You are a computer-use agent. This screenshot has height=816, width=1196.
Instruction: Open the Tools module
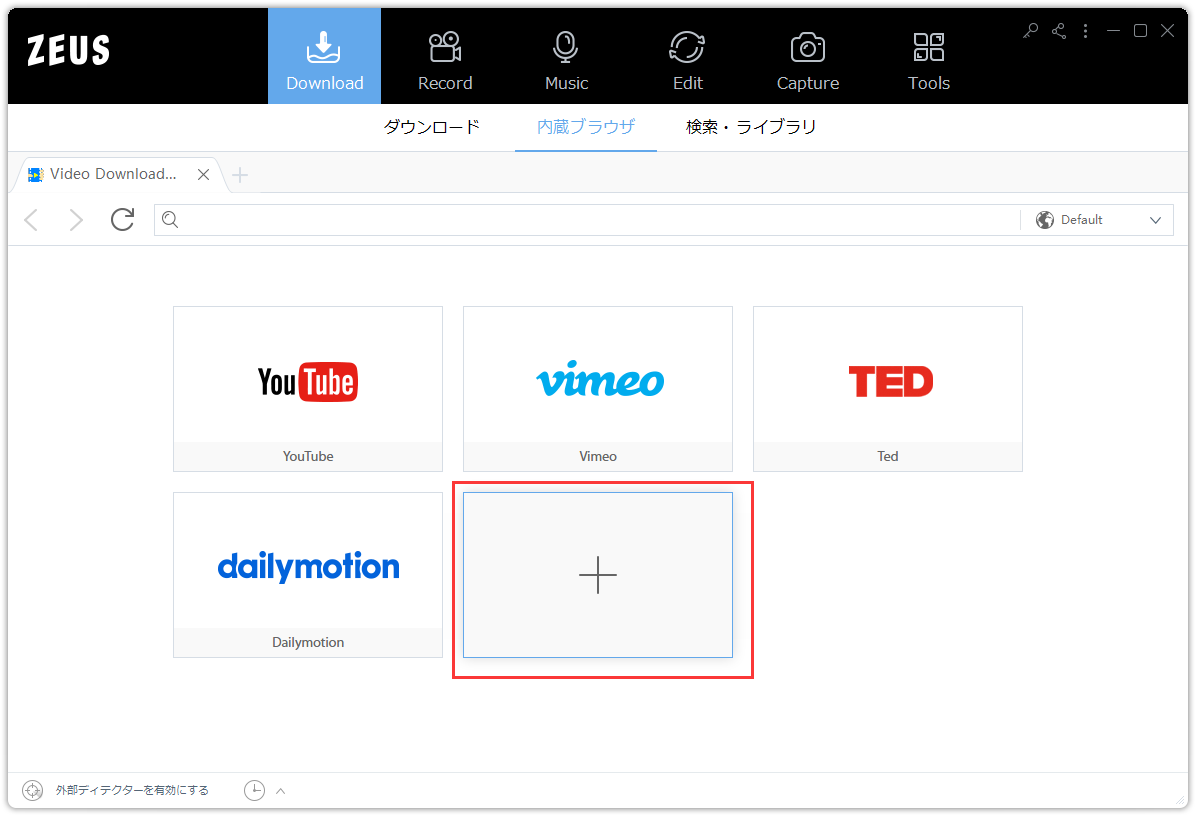[928, 57]
